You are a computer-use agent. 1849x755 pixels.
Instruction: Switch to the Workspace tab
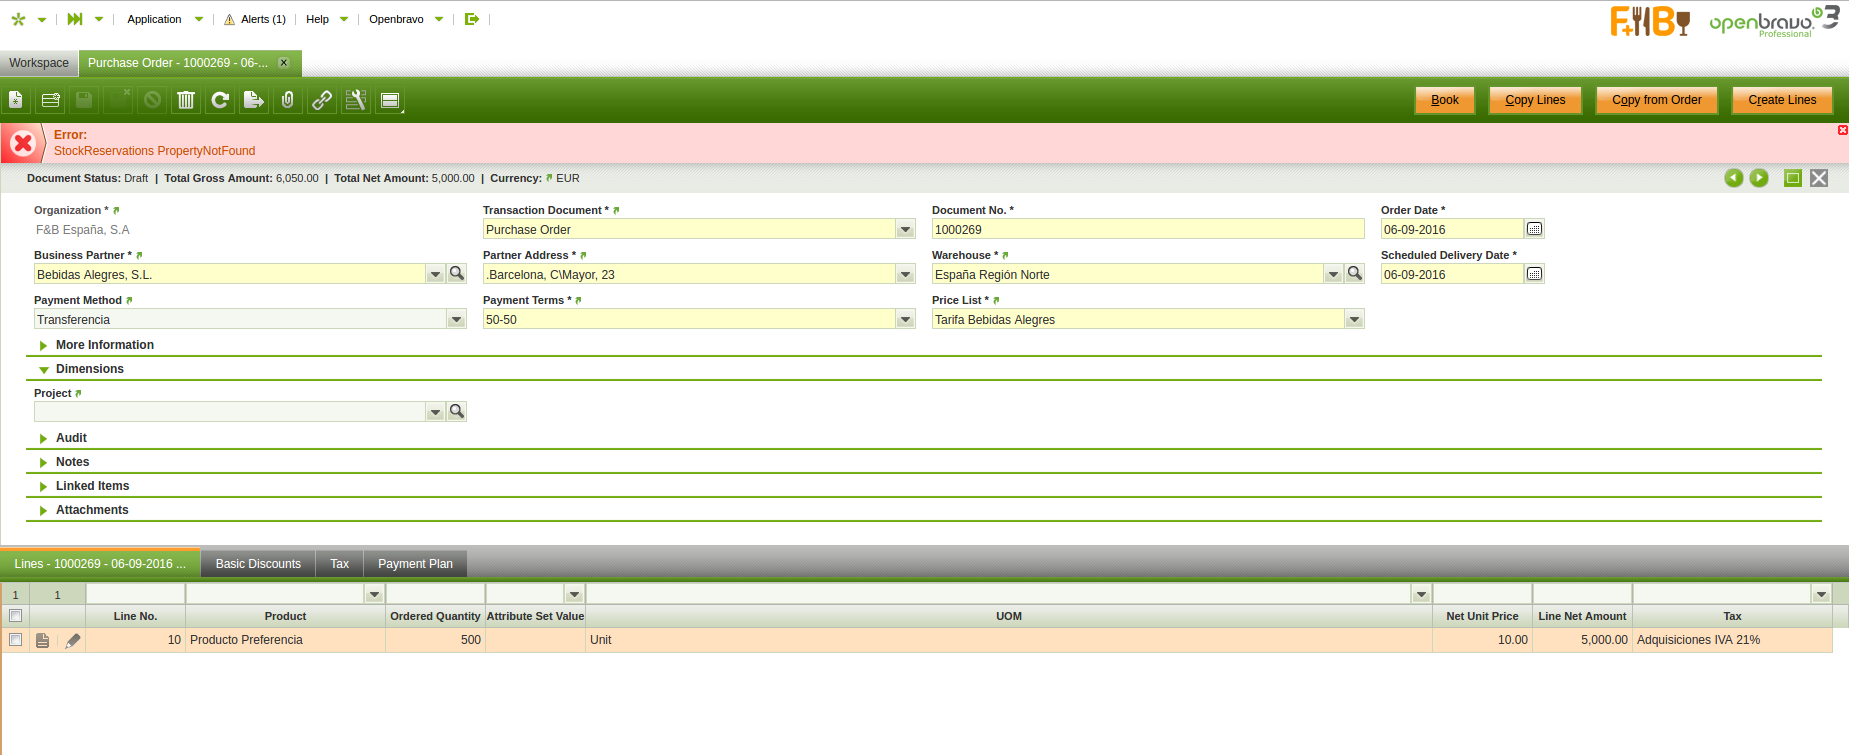(39, 63)
